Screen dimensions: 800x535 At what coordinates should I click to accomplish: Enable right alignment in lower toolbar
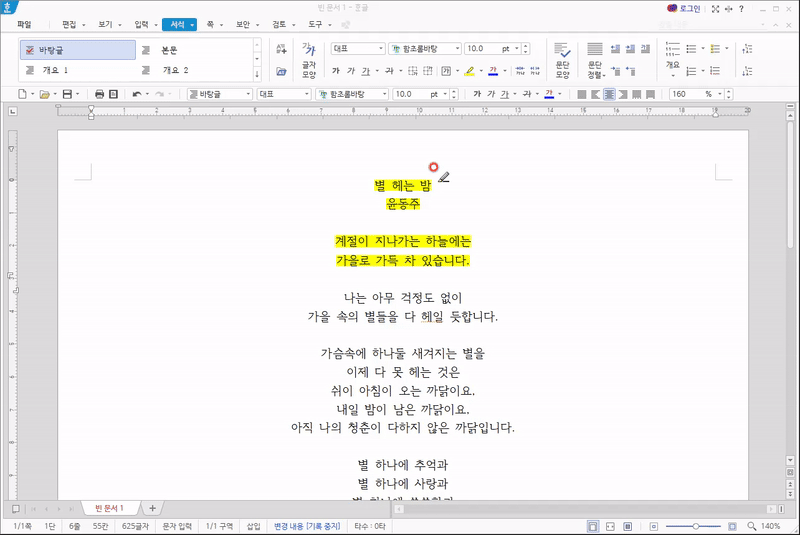pos(623,94)
